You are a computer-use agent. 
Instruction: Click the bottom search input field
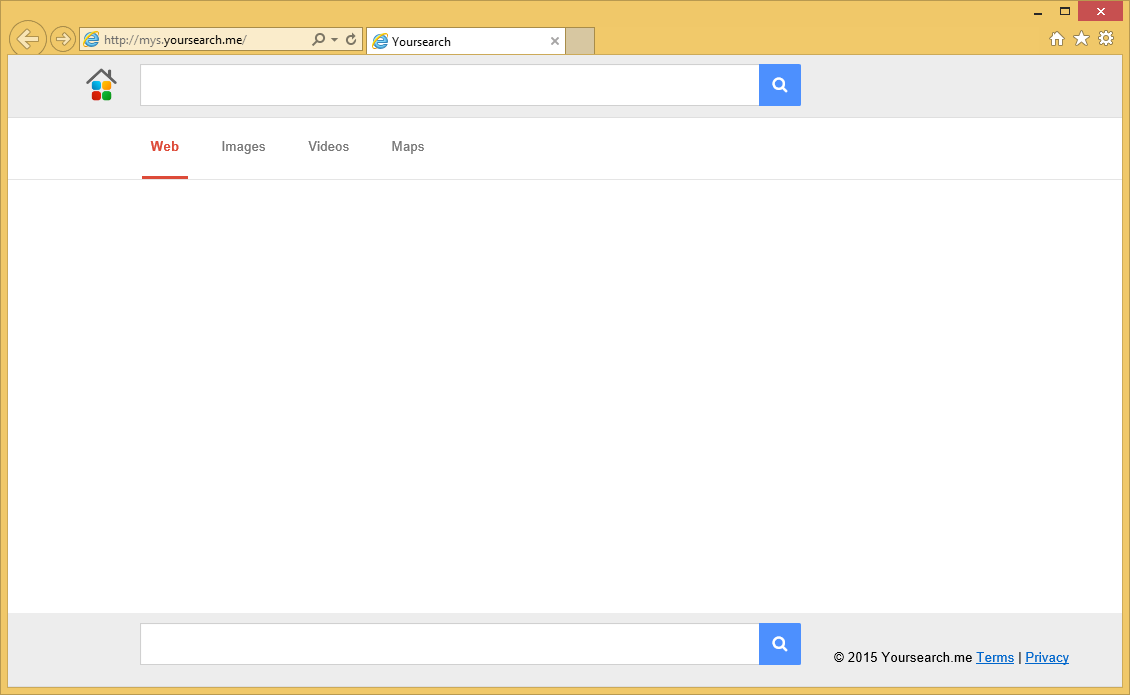pos(450,644)
